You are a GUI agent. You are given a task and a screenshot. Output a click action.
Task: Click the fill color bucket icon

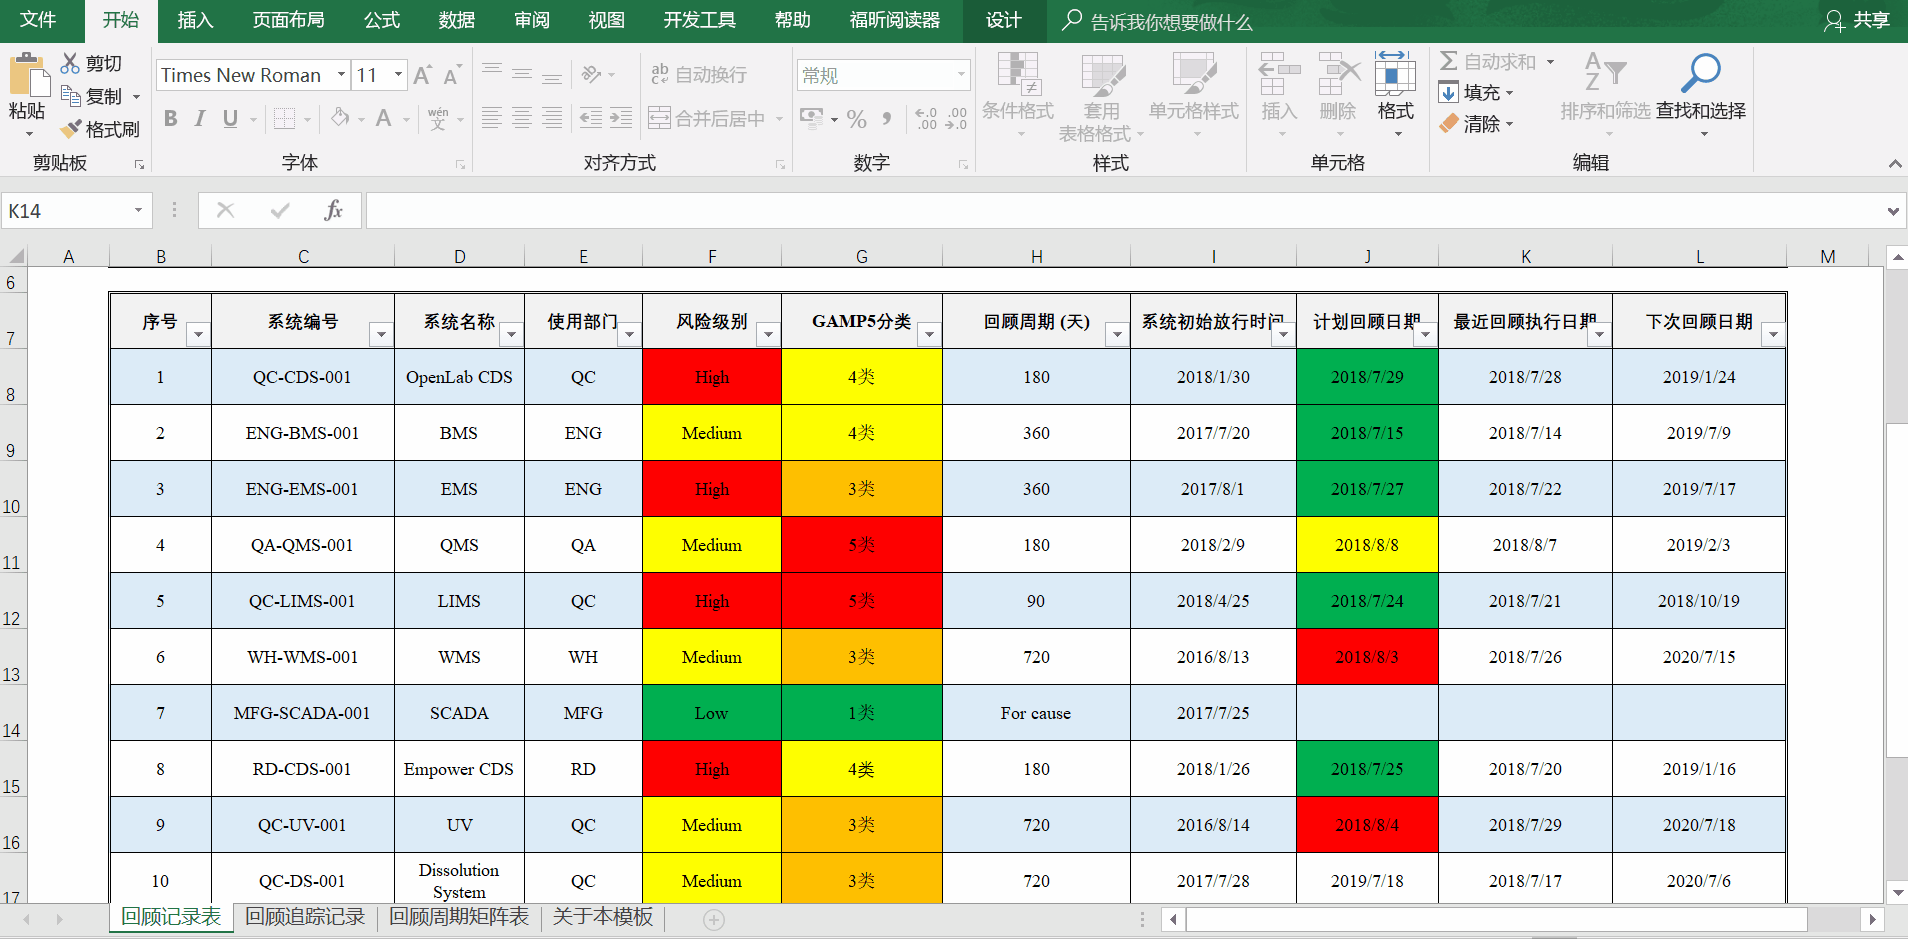tap(340, 118)
